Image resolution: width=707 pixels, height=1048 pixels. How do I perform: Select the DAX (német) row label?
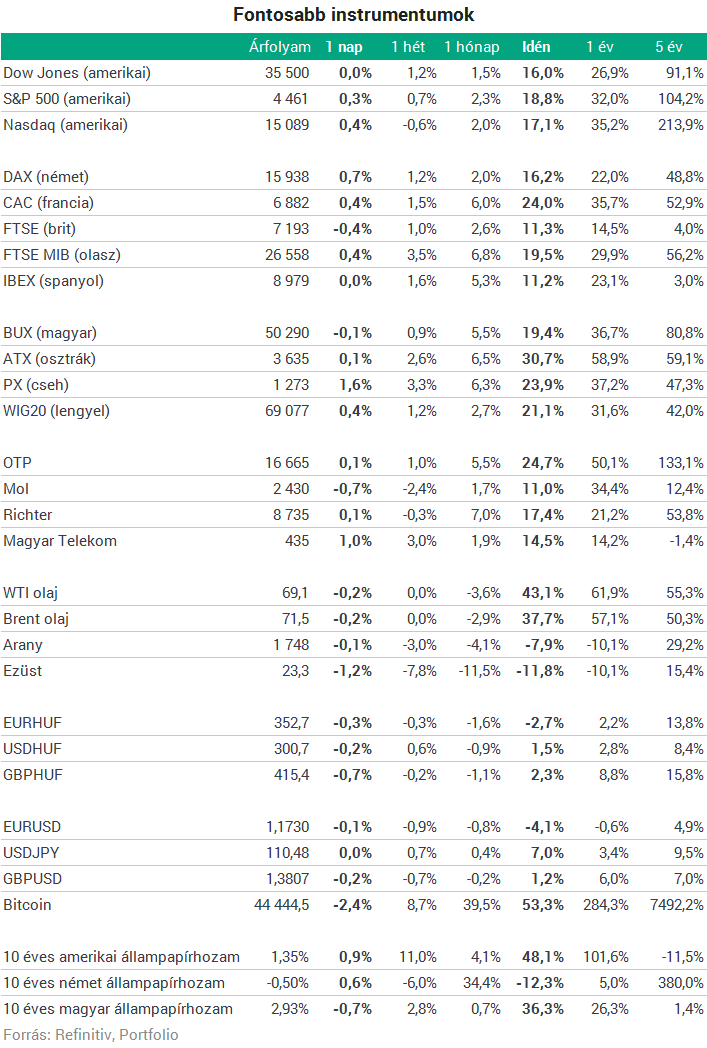(46, 177)
